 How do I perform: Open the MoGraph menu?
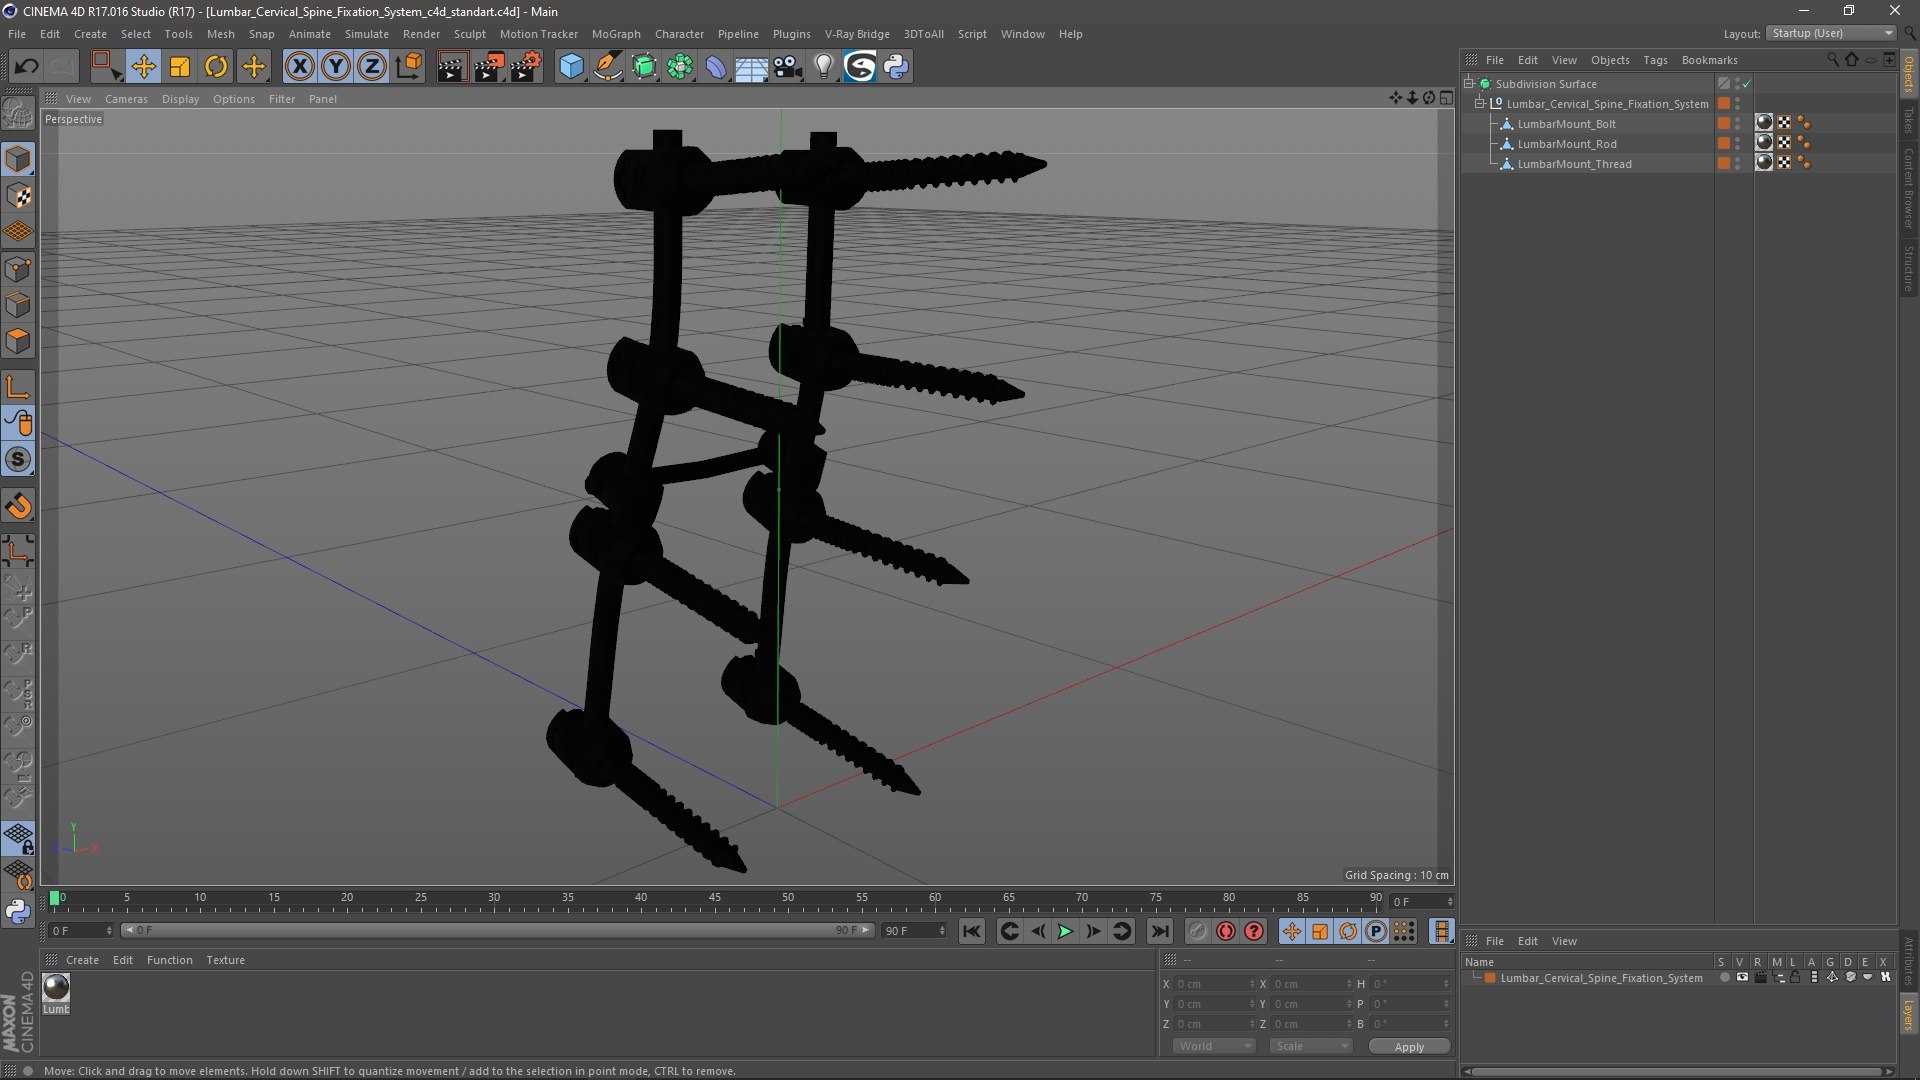pyautogui.click(x=616, y=34)
